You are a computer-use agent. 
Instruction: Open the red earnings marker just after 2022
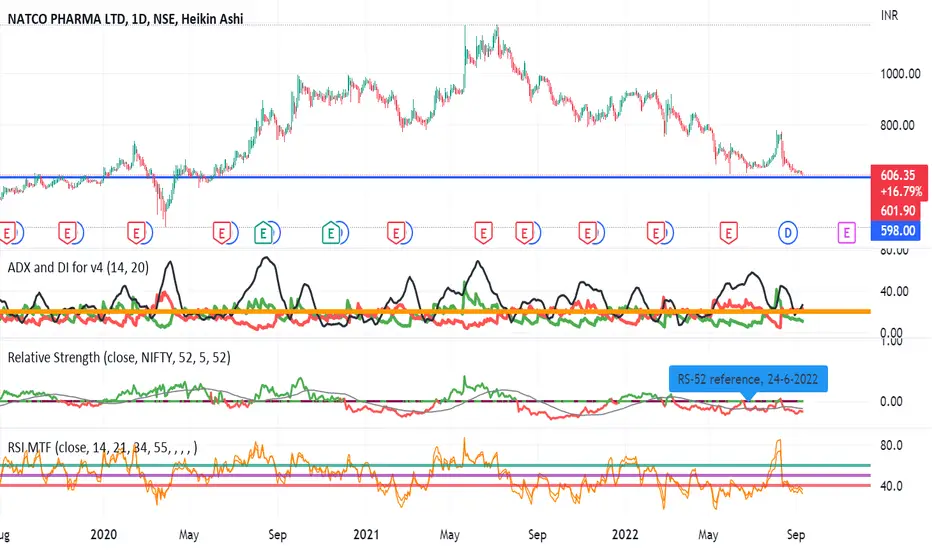tap(656, 232)
